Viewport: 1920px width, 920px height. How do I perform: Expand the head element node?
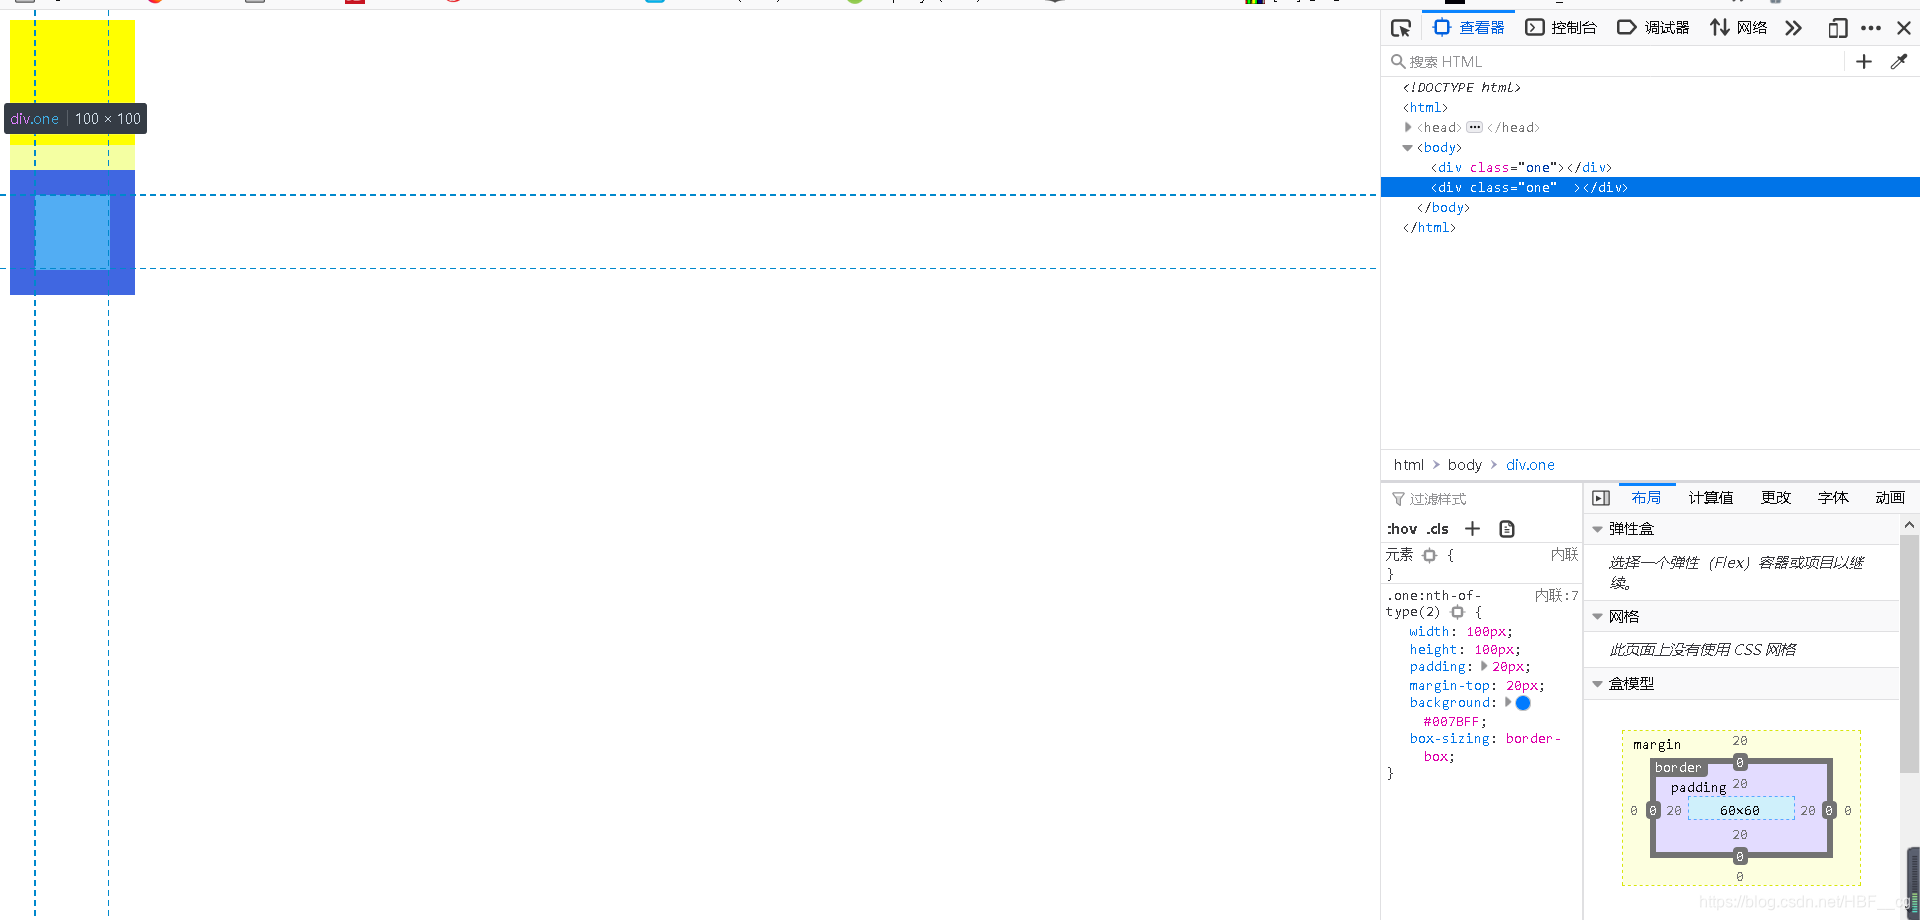(x=1408, y=127)
